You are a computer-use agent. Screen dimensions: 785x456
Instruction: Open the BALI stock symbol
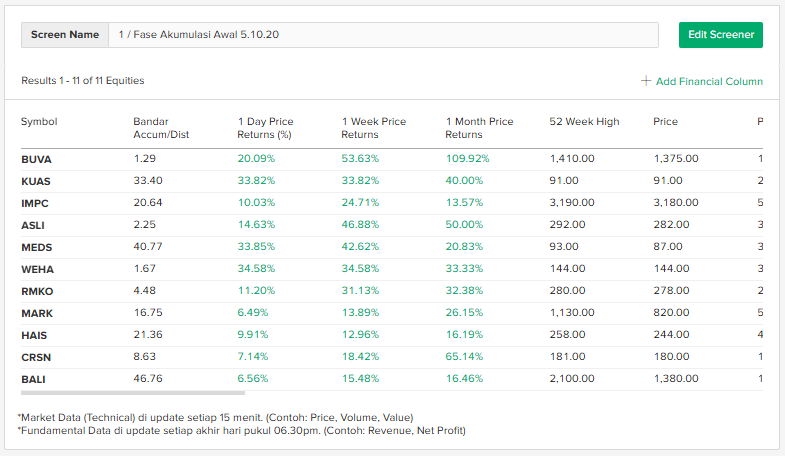(x=33, y=379)
